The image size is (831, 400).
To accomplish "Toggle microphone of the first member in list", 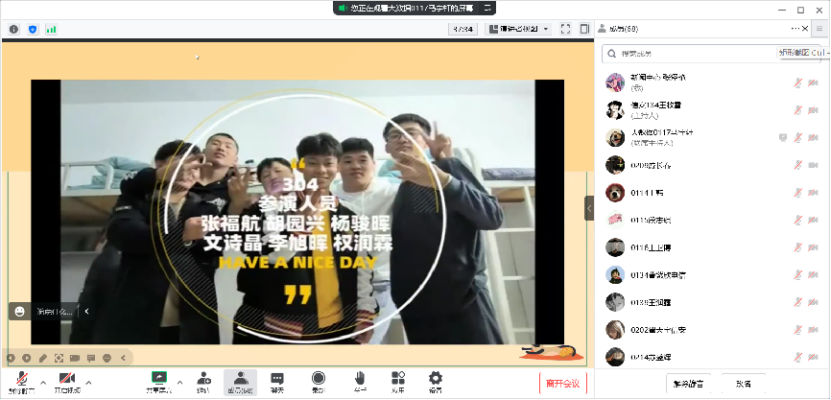I will (x=799, y=82).
